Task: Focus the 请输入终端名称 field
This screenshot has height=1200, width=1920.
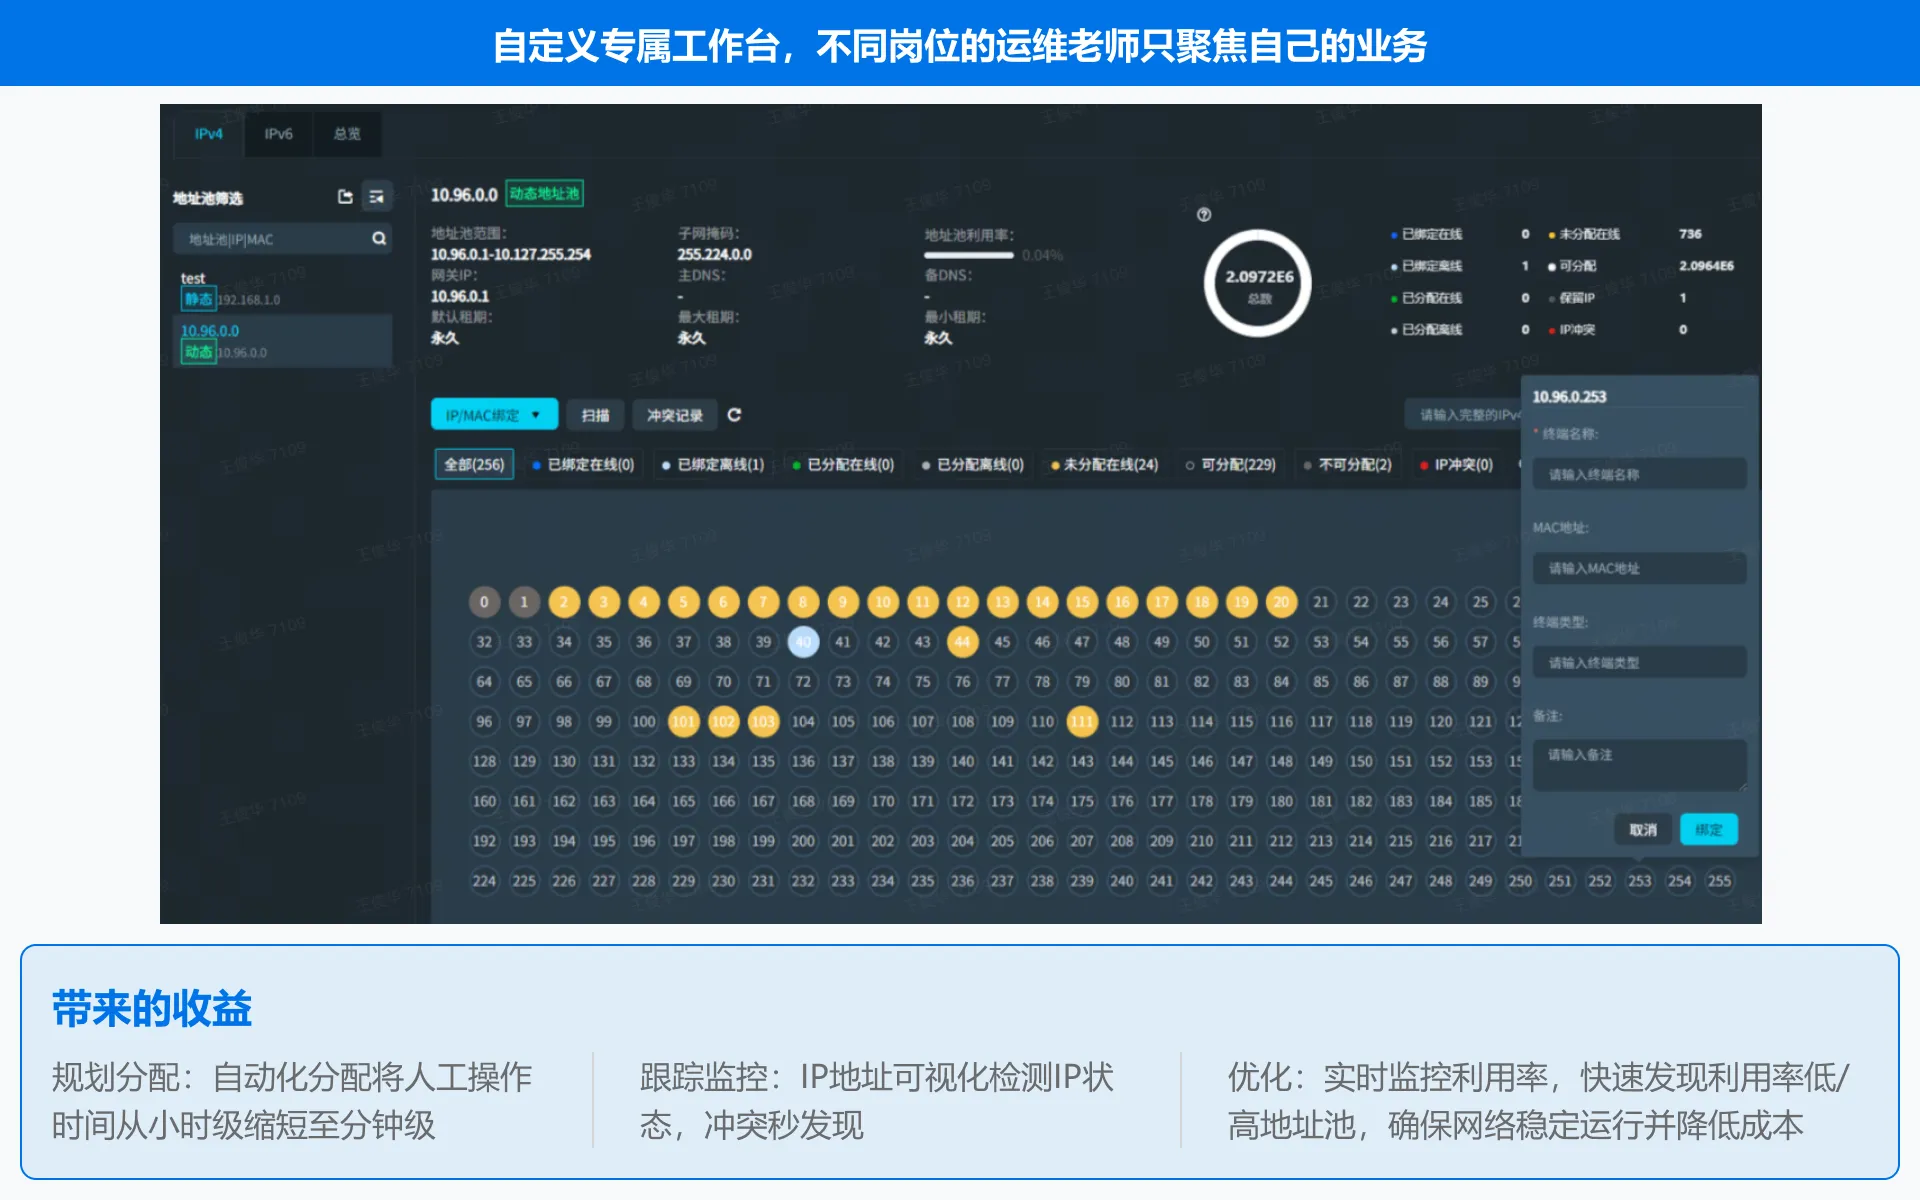Action: [1640, 474]
